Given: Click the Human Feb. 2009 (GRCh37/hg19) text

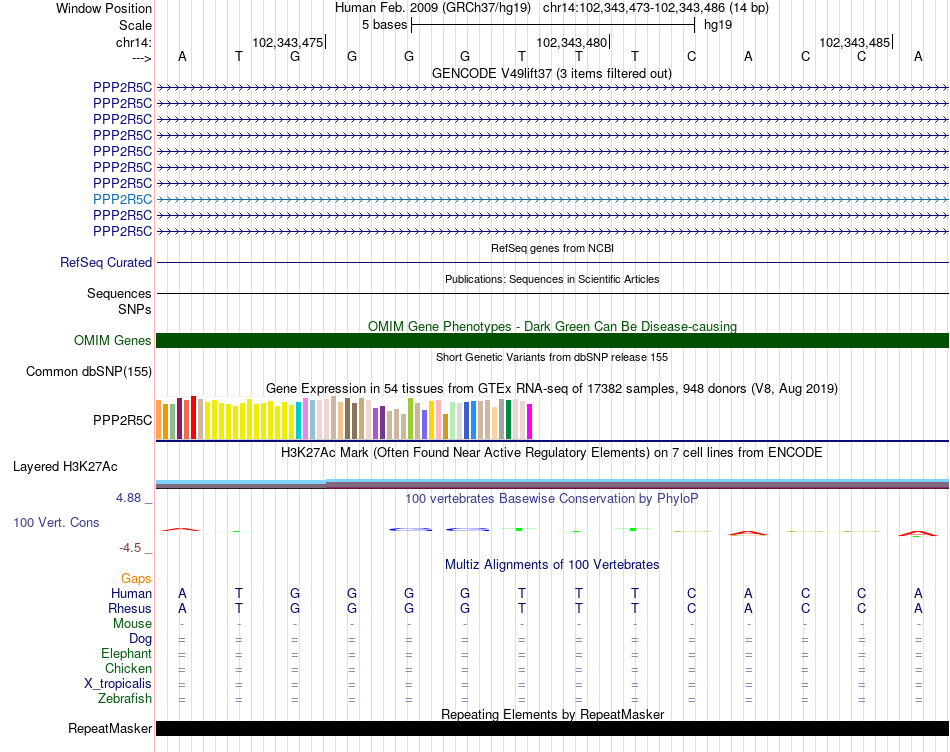Looking at the screenshot, I should (x=433, y=8).
